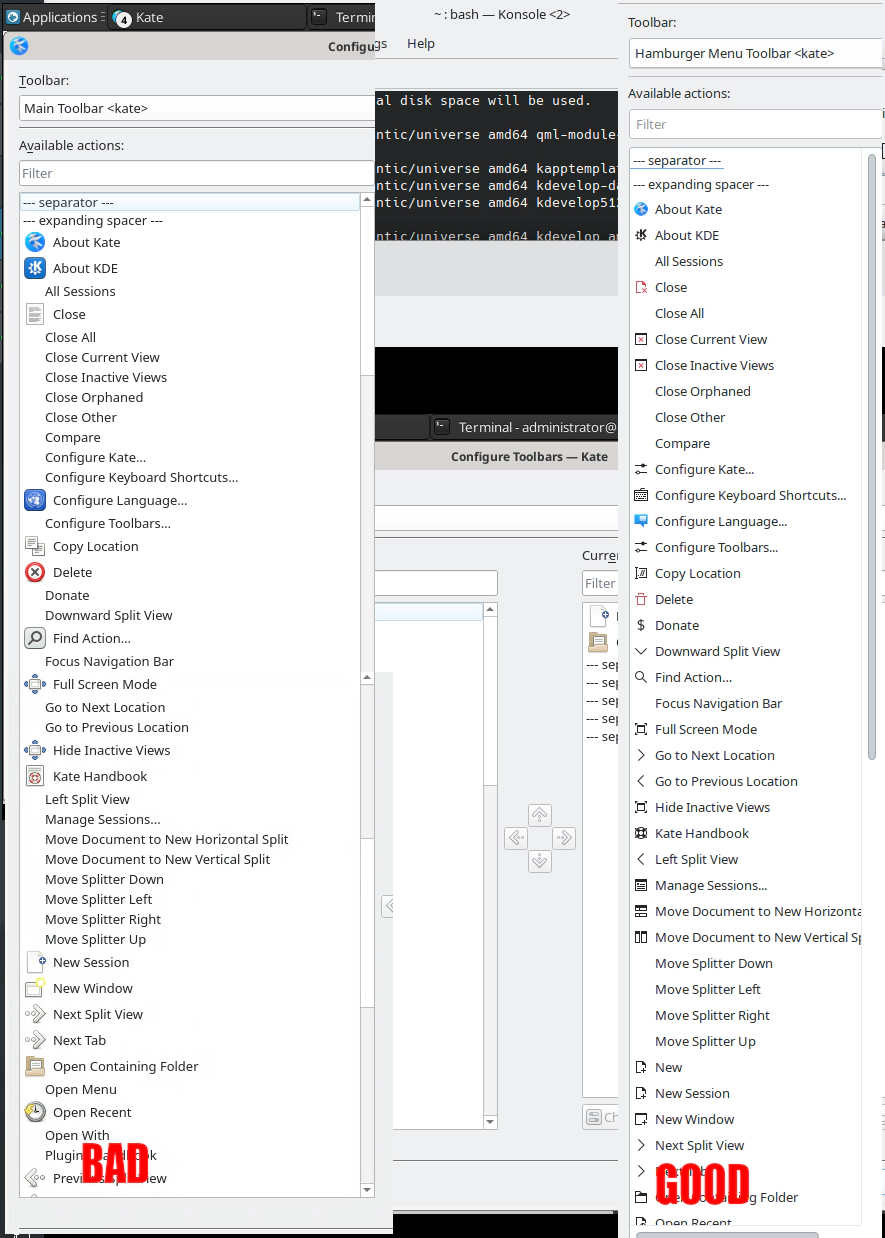The image size is (885, 1238).
Task: Open Hamburger Menu Toolbar <kate> combo box
Action: click(x=756, y=53)
